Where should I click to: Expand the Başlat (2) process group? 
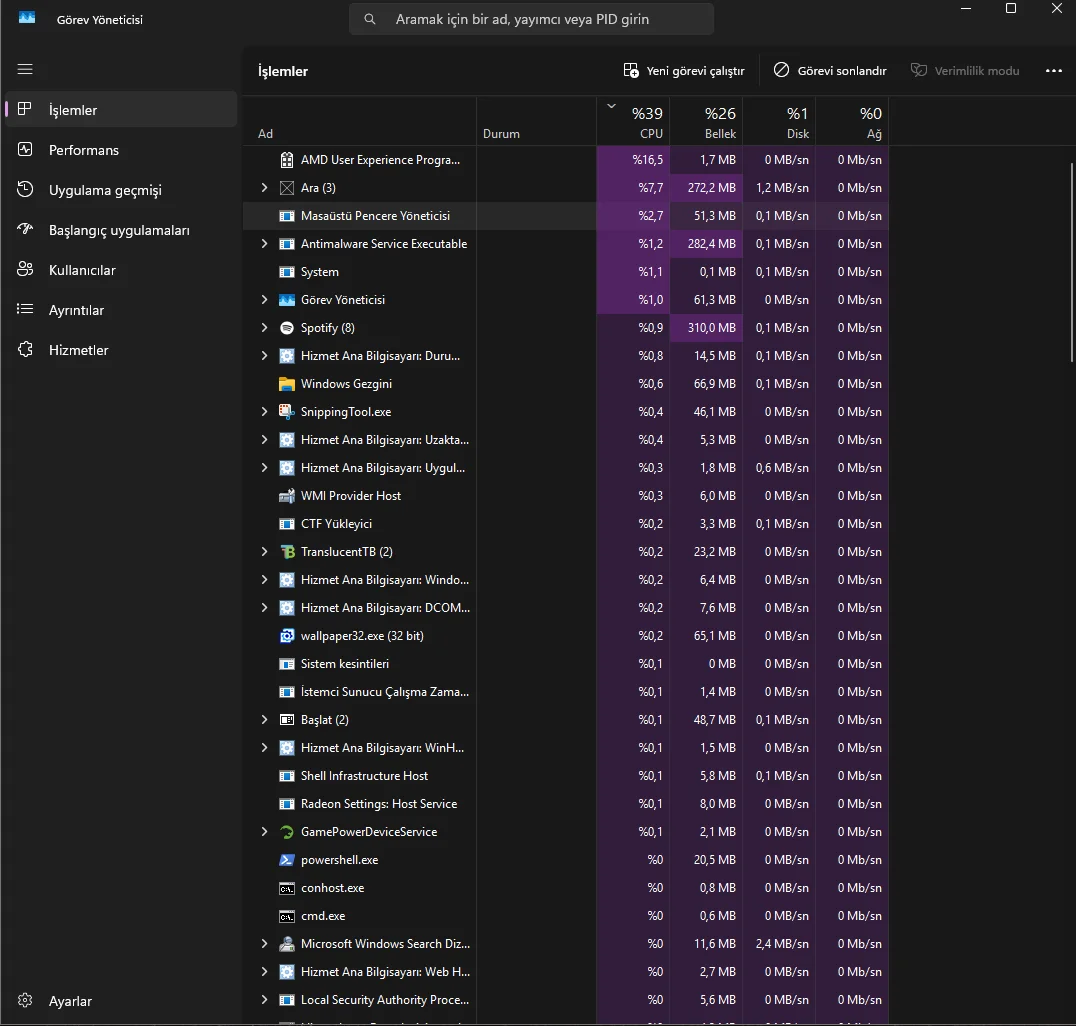pyautogui.click(x=264, y=720)
